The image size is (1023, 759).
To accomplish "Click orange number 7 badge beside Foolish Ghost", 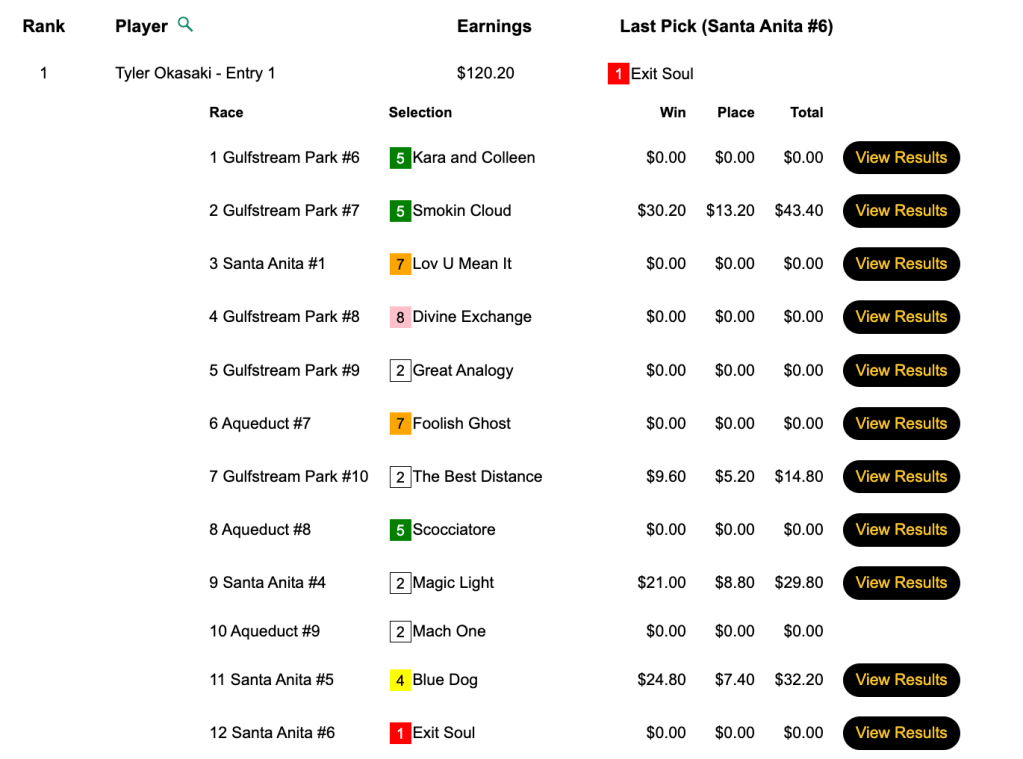I will pyautogui.click(x=400, y=424).
